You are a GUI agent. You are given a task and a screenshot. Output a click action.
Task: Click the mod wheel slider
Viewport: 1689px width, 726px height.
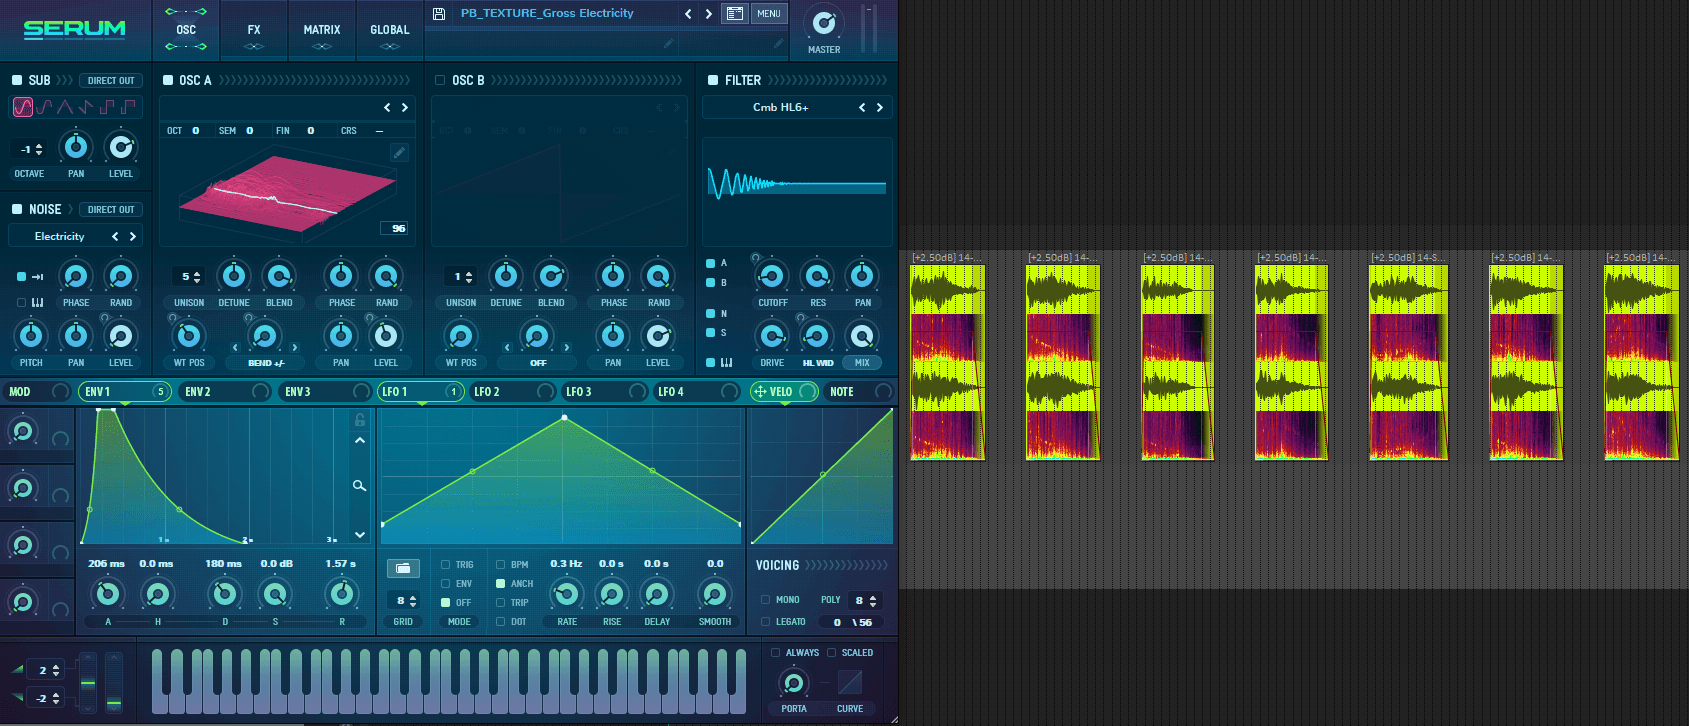[114, 682]
